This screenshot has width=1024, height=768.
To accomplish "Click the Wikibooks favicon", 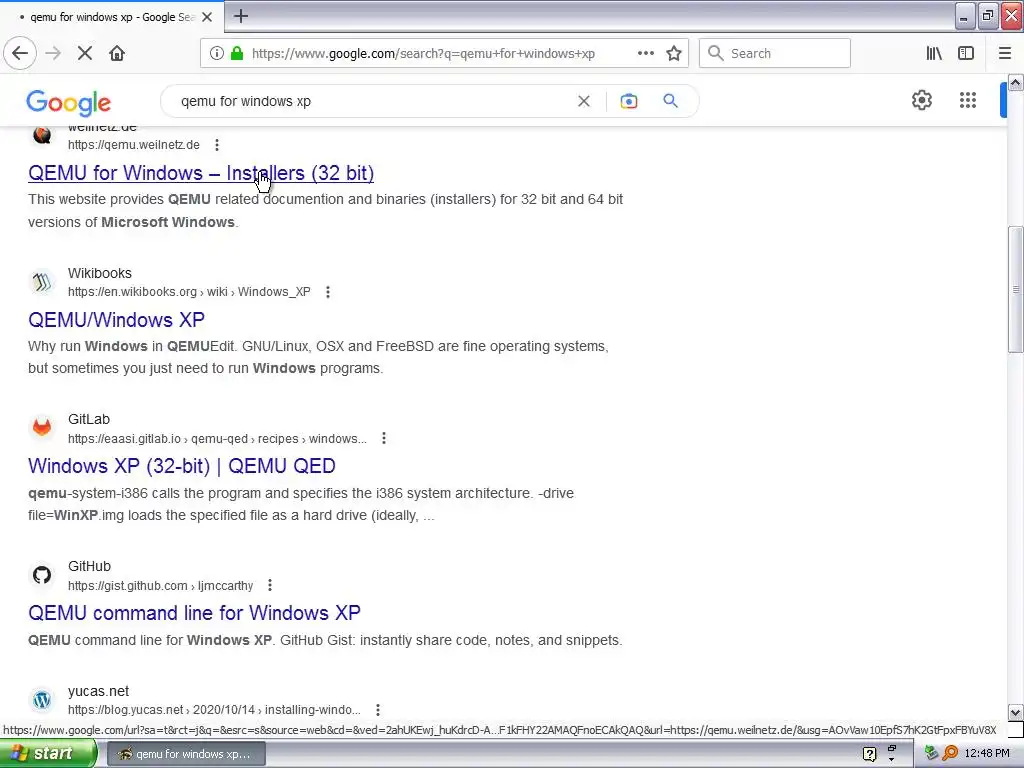I will tap(42, 282).
